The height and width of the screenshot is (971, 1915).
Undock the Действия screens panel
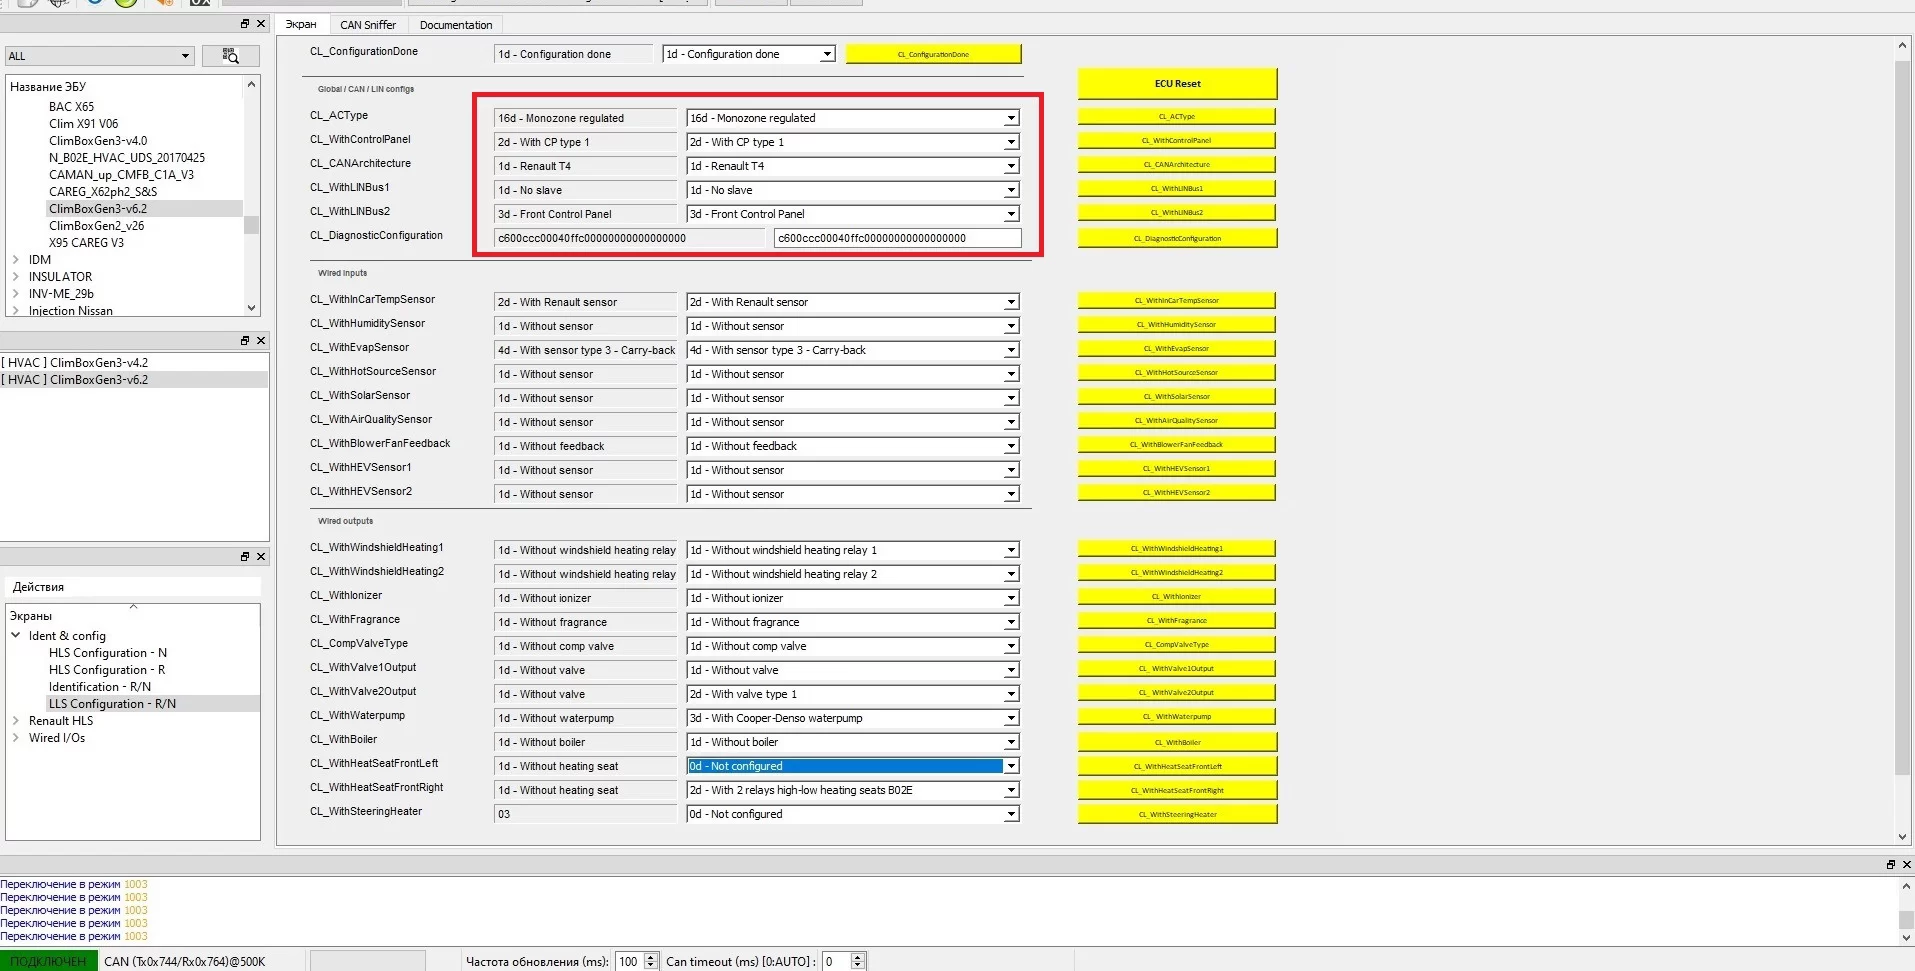[x=245, y=557]
